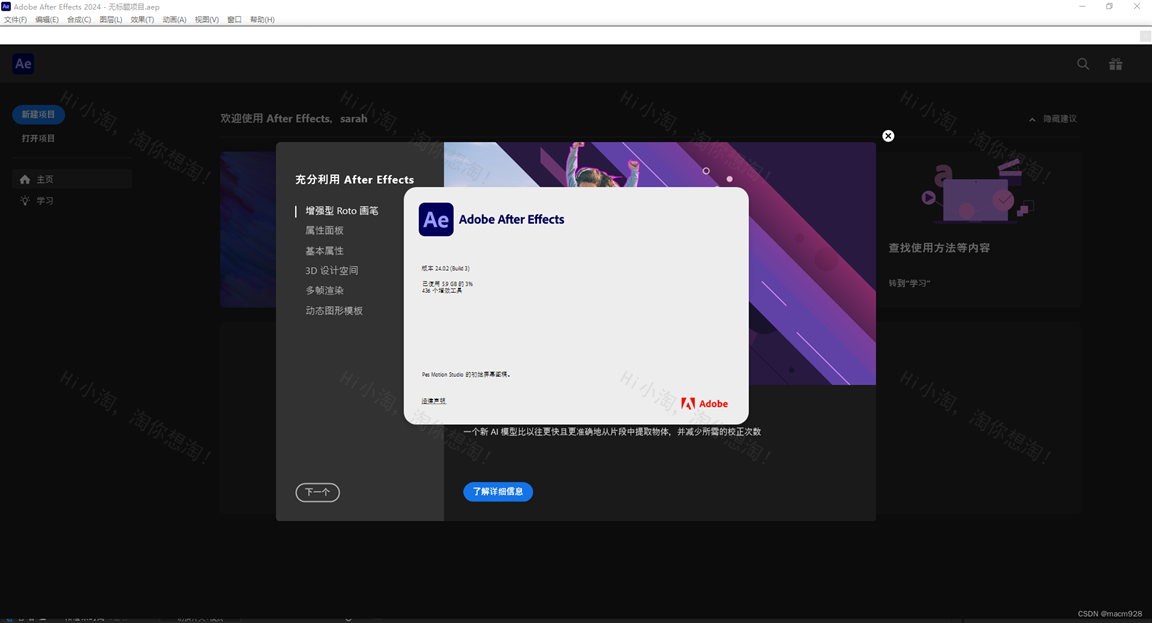Image resolution: width=1152 pixels, height=623 pixels.
Task: Click the 欢迎使用 After Effects, sarah heading
Action: pyautogui.click(x=294, y=119)
